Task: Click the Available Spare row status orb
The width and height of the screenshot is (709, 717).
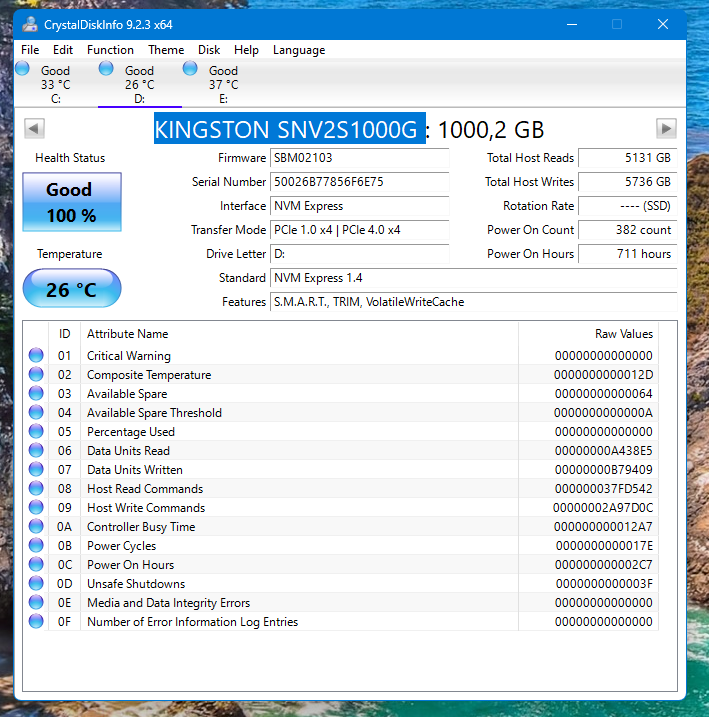Action: [x=36, y=393]
